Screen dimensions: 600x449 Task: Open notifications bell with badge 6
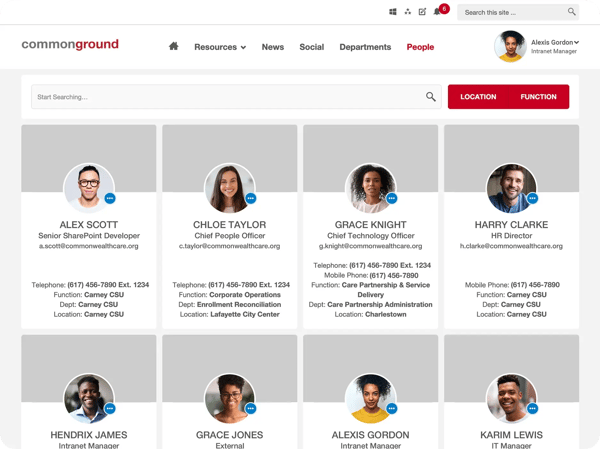tap(437, 12)
